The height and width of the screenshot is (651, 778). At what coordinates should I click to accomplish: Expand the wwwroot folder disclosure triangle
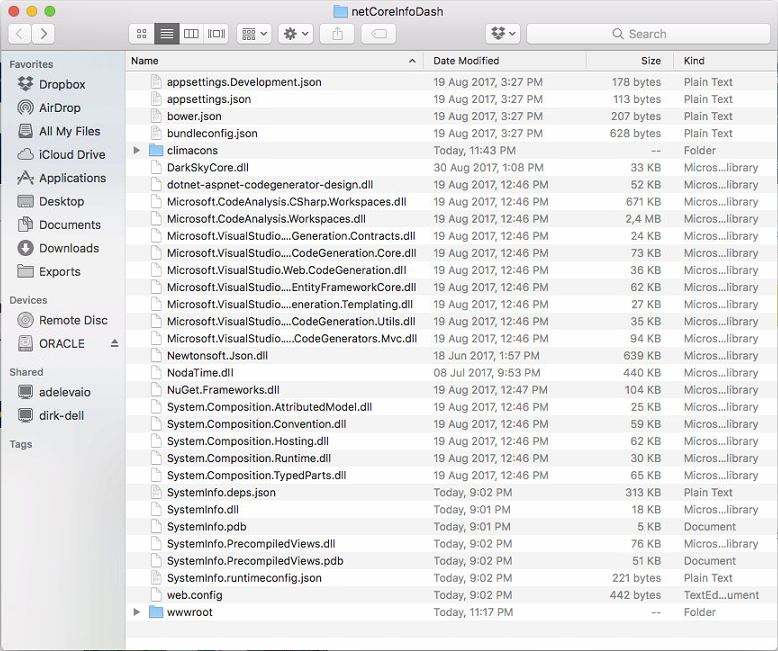click(x=137, y=612)
